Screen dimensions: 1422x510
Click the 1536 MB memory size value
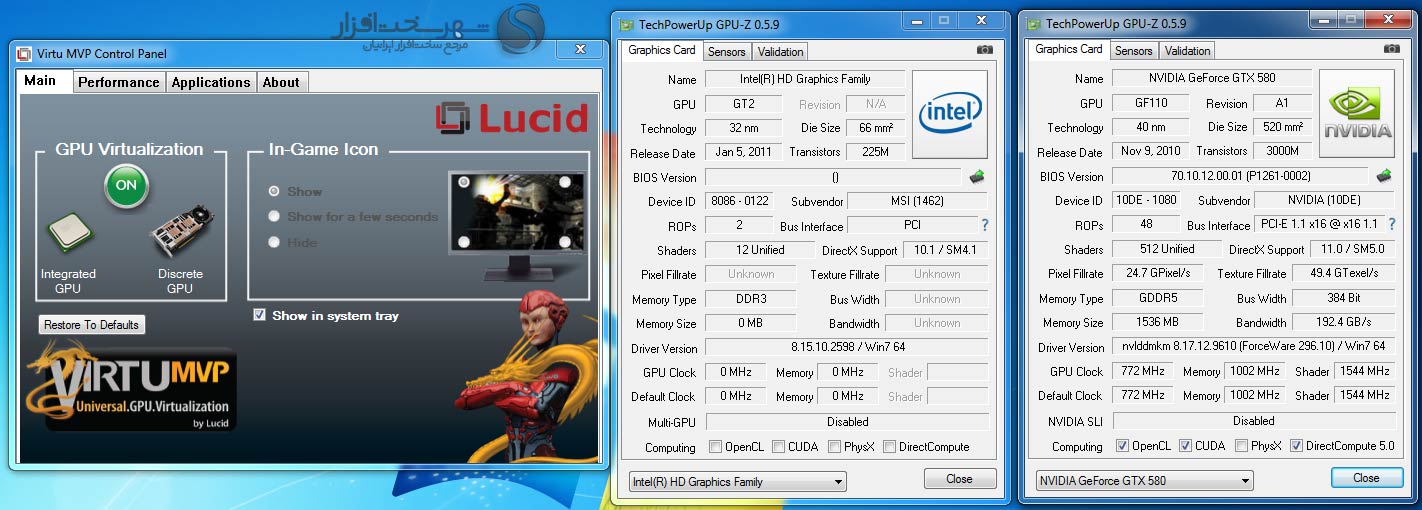pos(1158,322)
